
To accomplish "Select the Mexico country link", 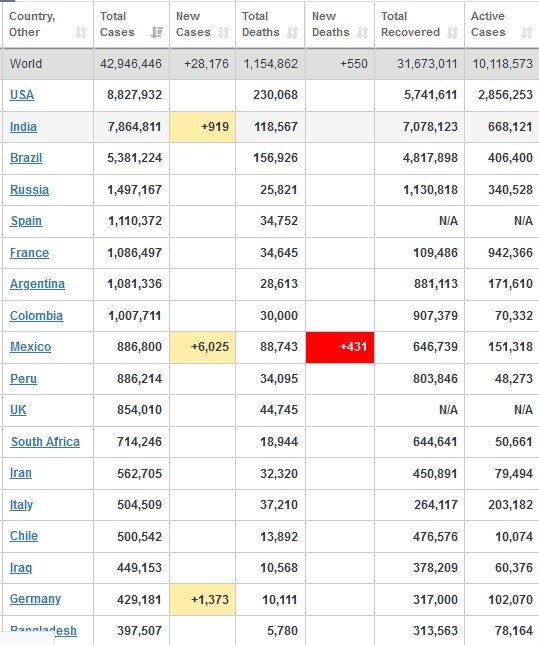I will pos(30,347).
